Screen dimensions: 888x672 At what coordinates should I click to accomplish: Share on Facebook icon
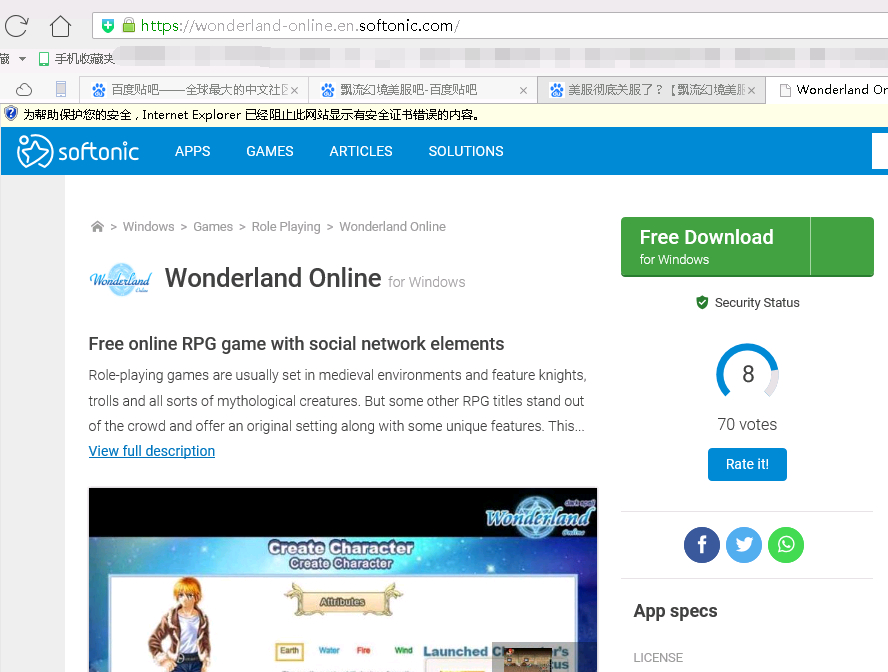click(x=702, y=545)
